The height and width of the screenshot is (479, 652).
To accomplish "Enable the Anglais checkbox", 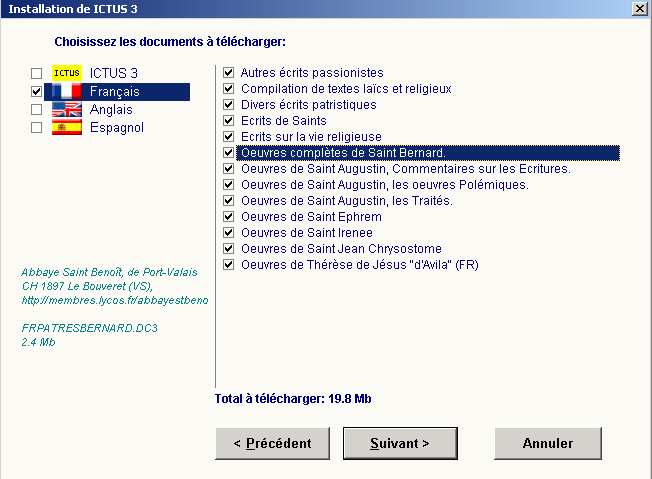I will click(37, 109).
